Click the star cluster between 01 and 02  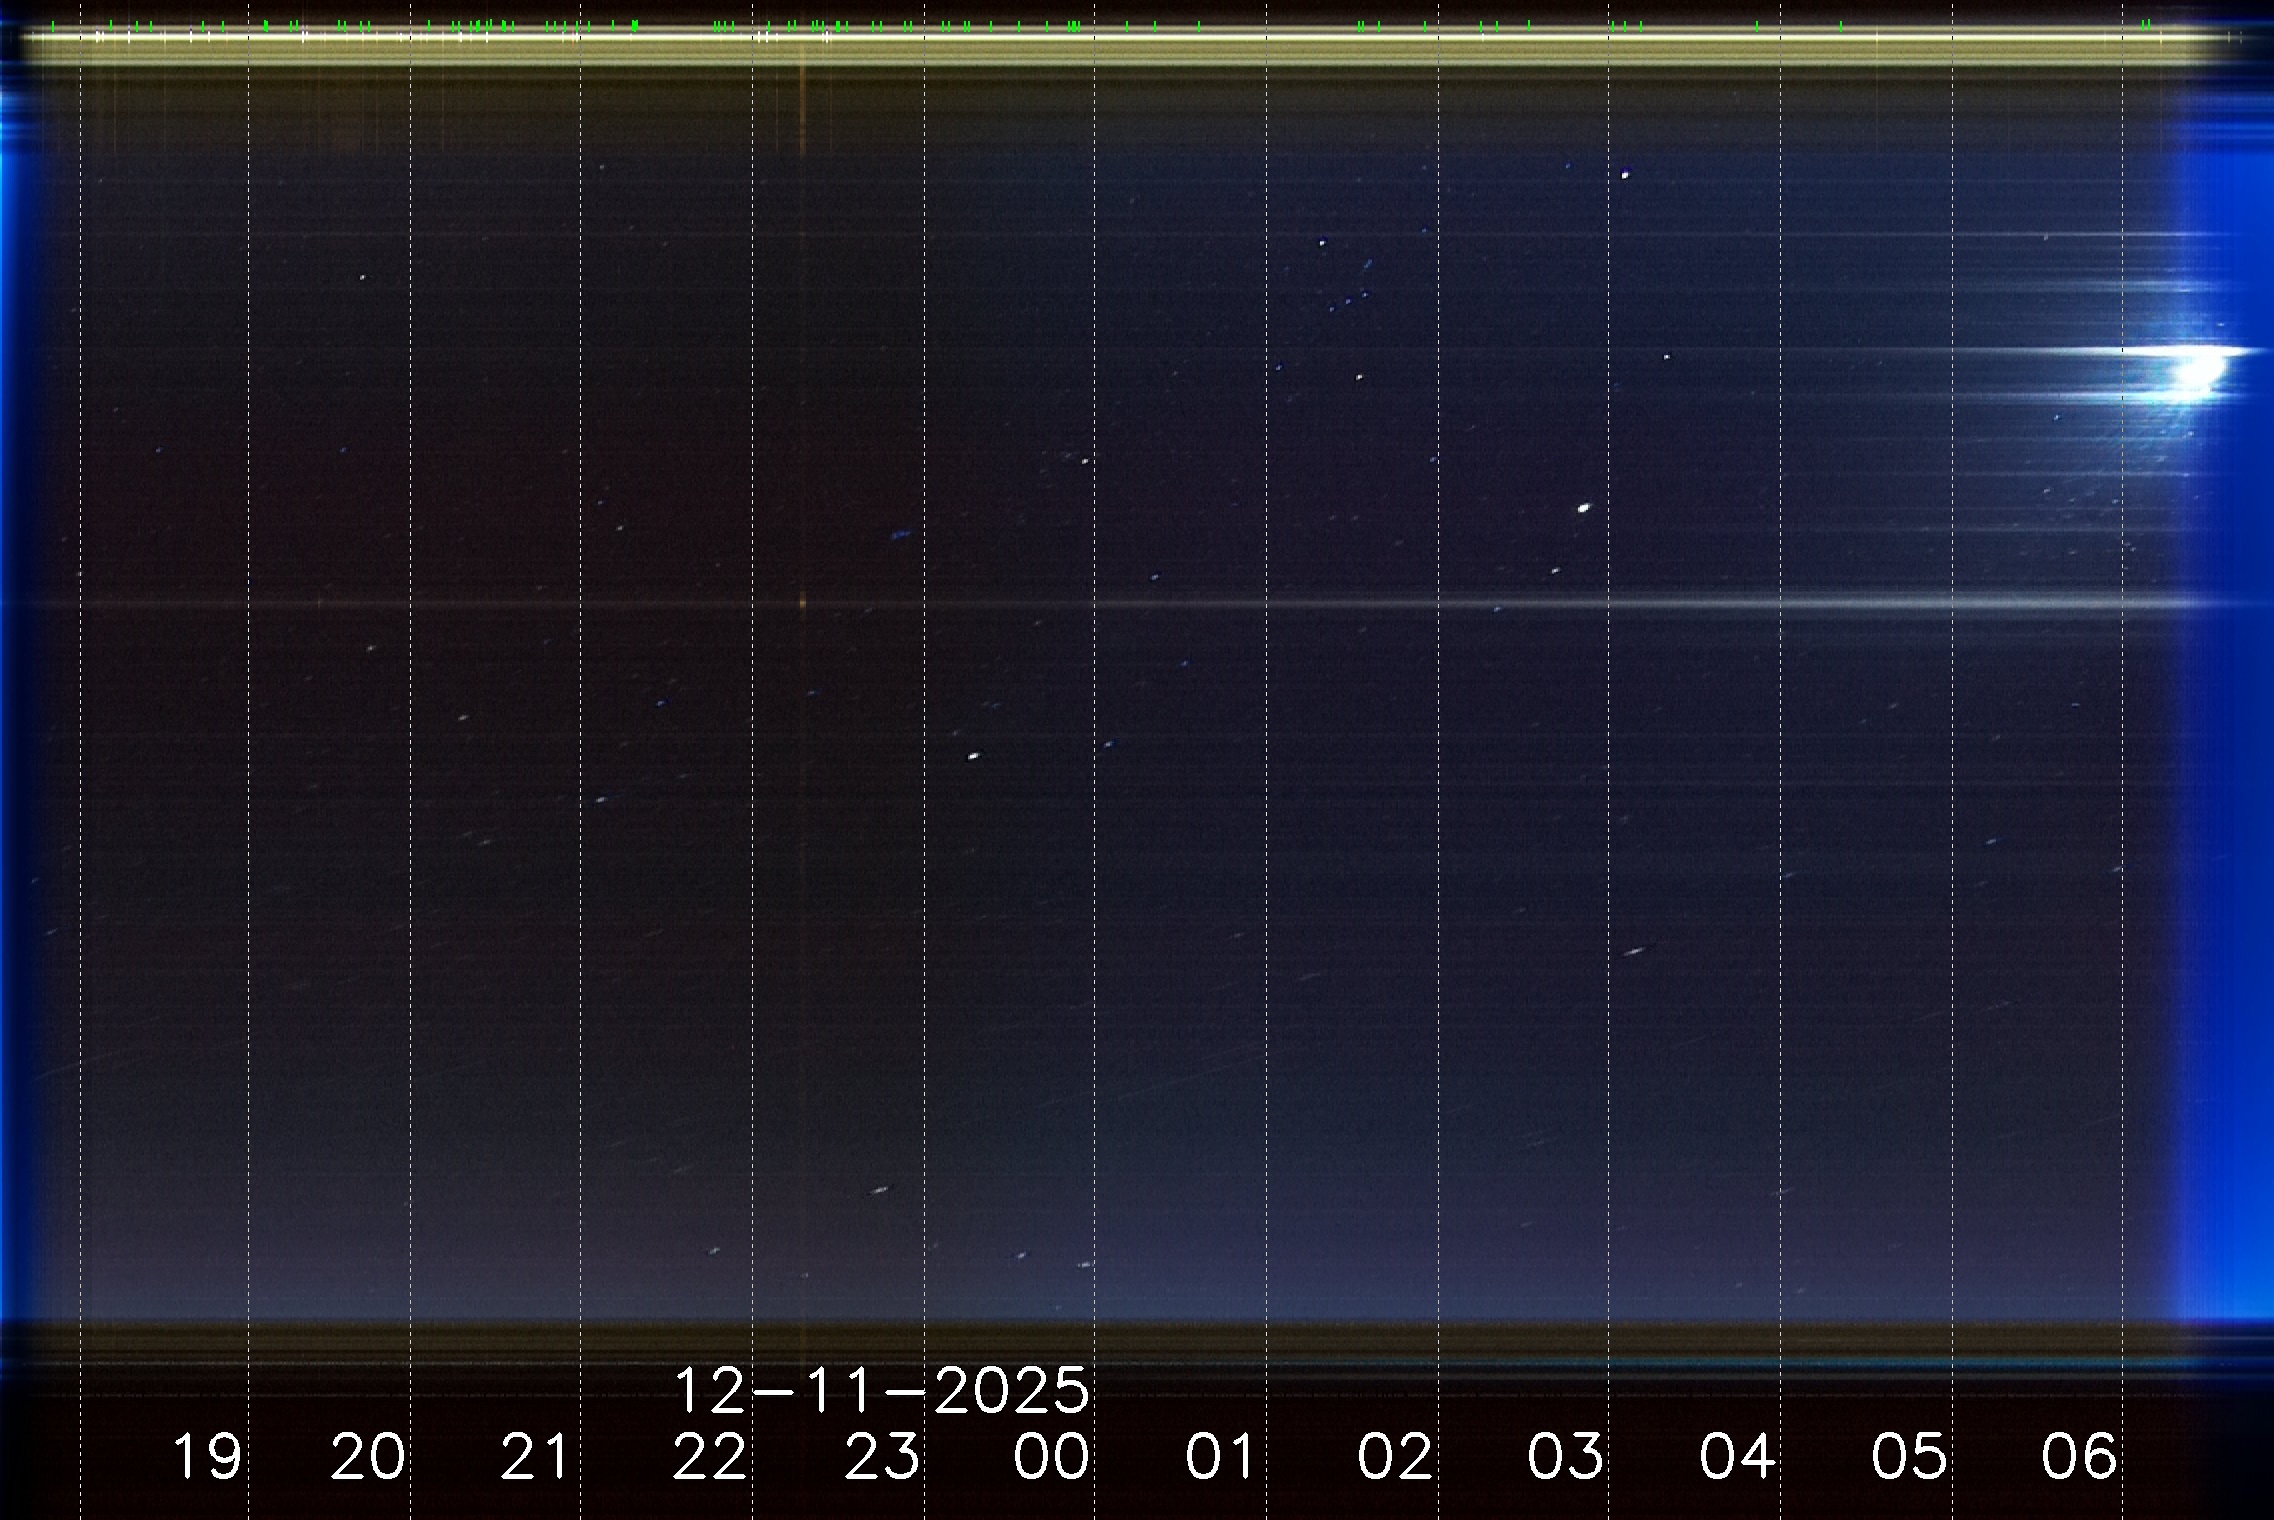point(1350,292)
